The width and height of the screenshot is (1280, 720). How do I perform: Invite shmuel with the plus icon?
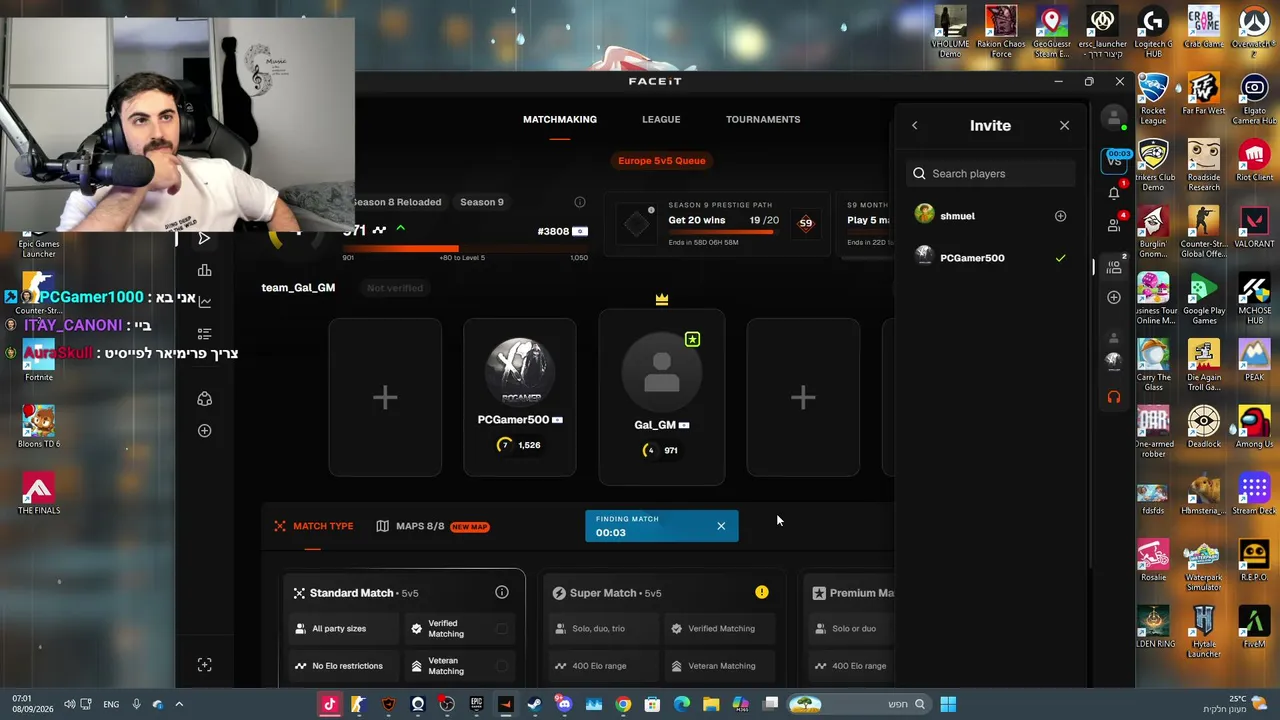pyautogui.click(x=1060, y=216)
